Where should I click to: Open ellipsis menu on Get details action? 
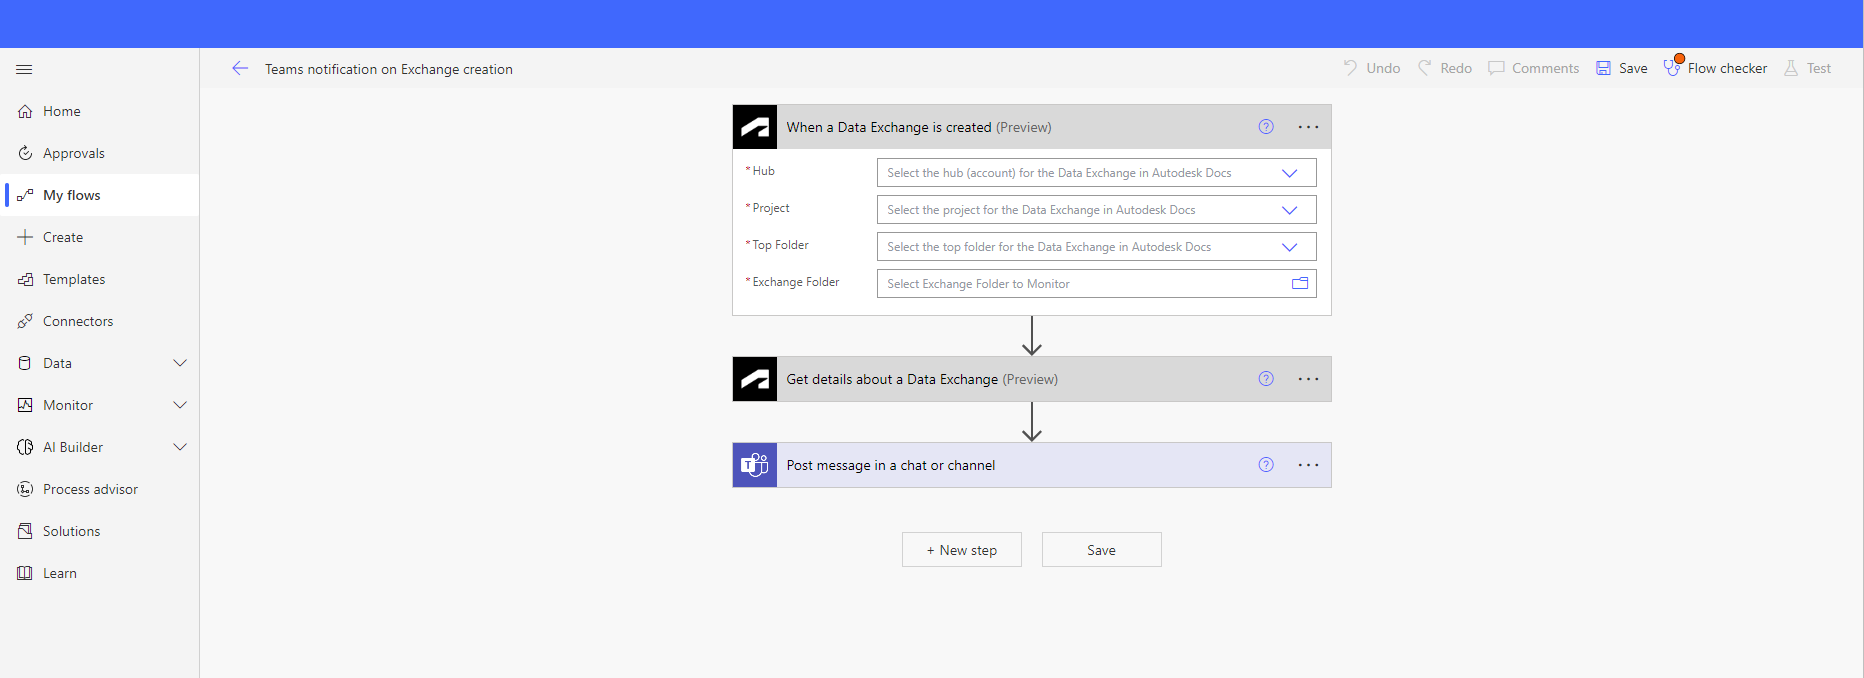pyautogui.click(x=1308, y=379)
